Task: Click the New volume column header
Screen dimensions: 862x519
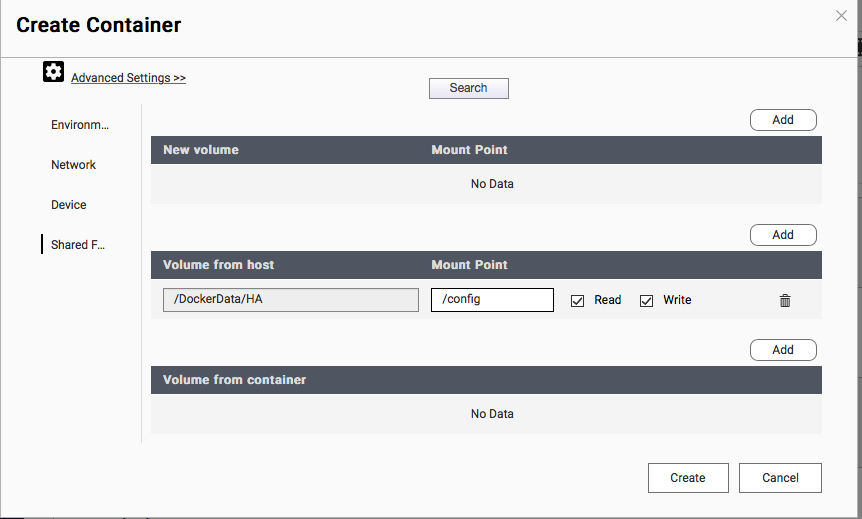Action: (x=201, y=150)
